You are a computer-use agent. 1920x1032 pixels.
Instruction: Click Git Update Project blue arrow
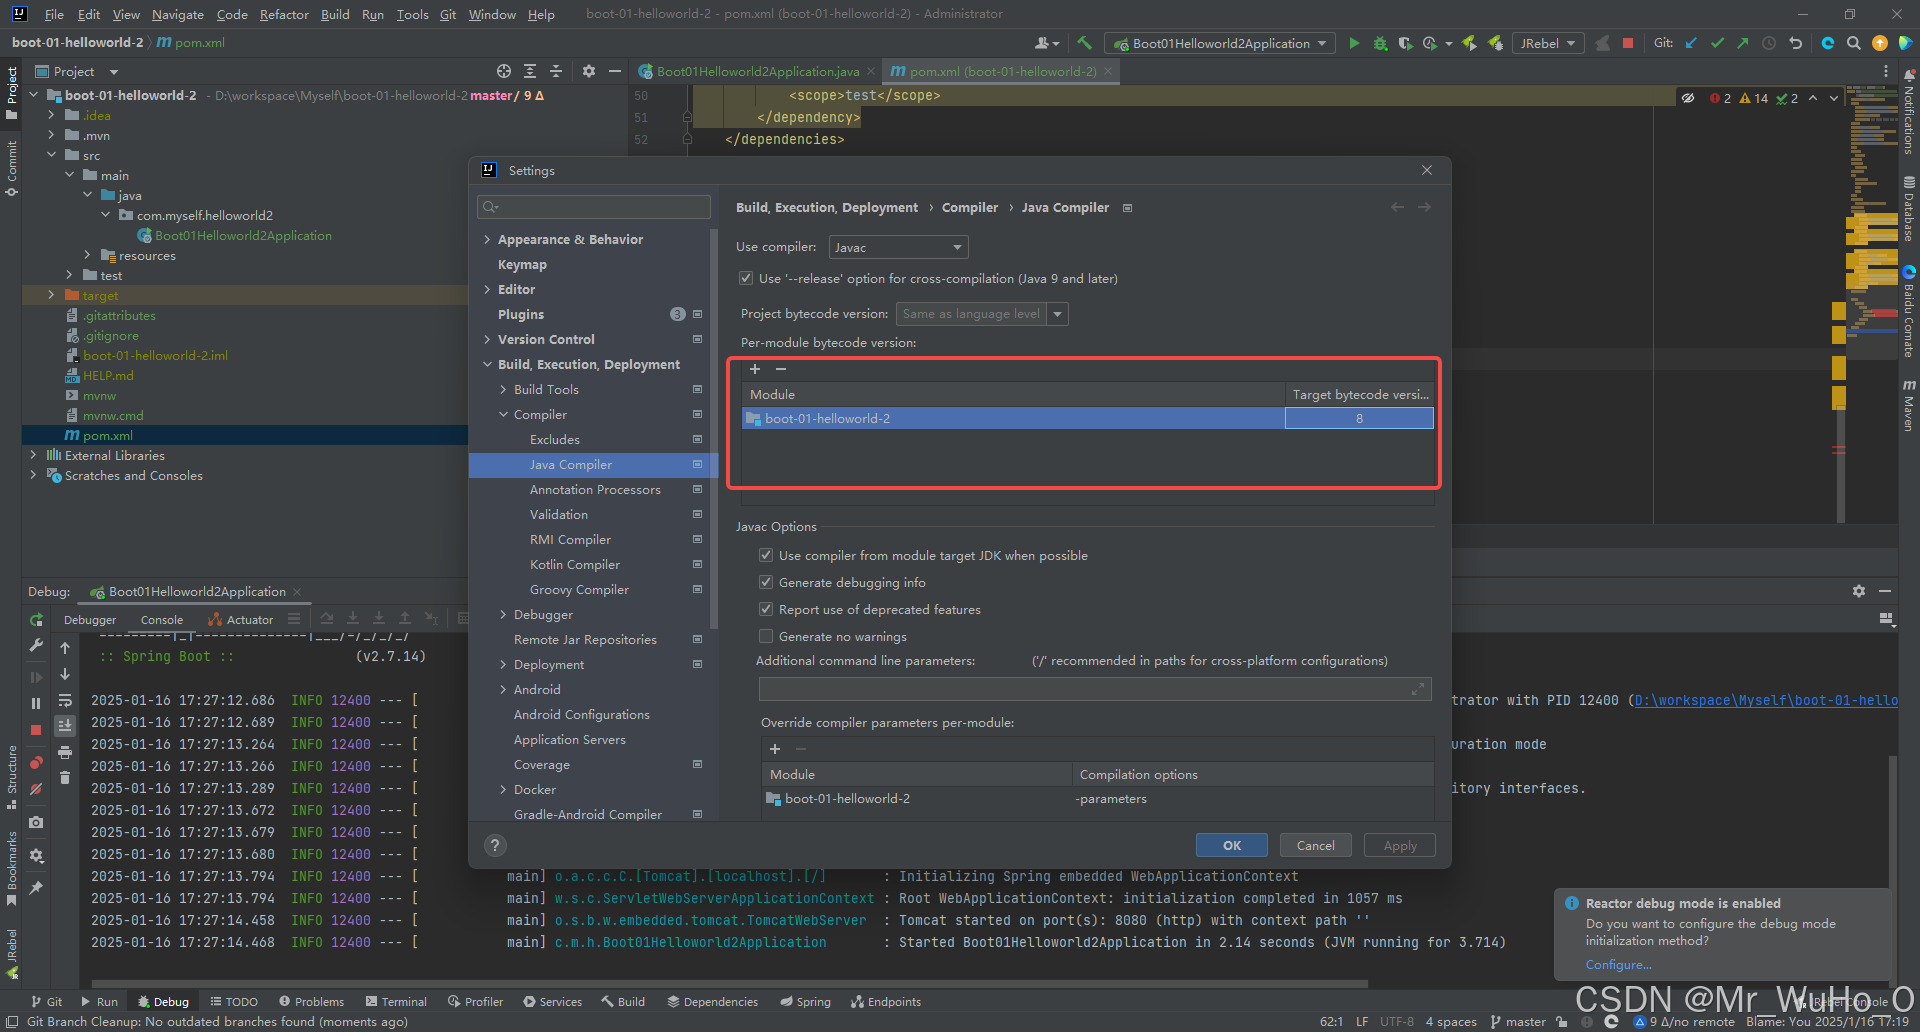[1691, 43]
